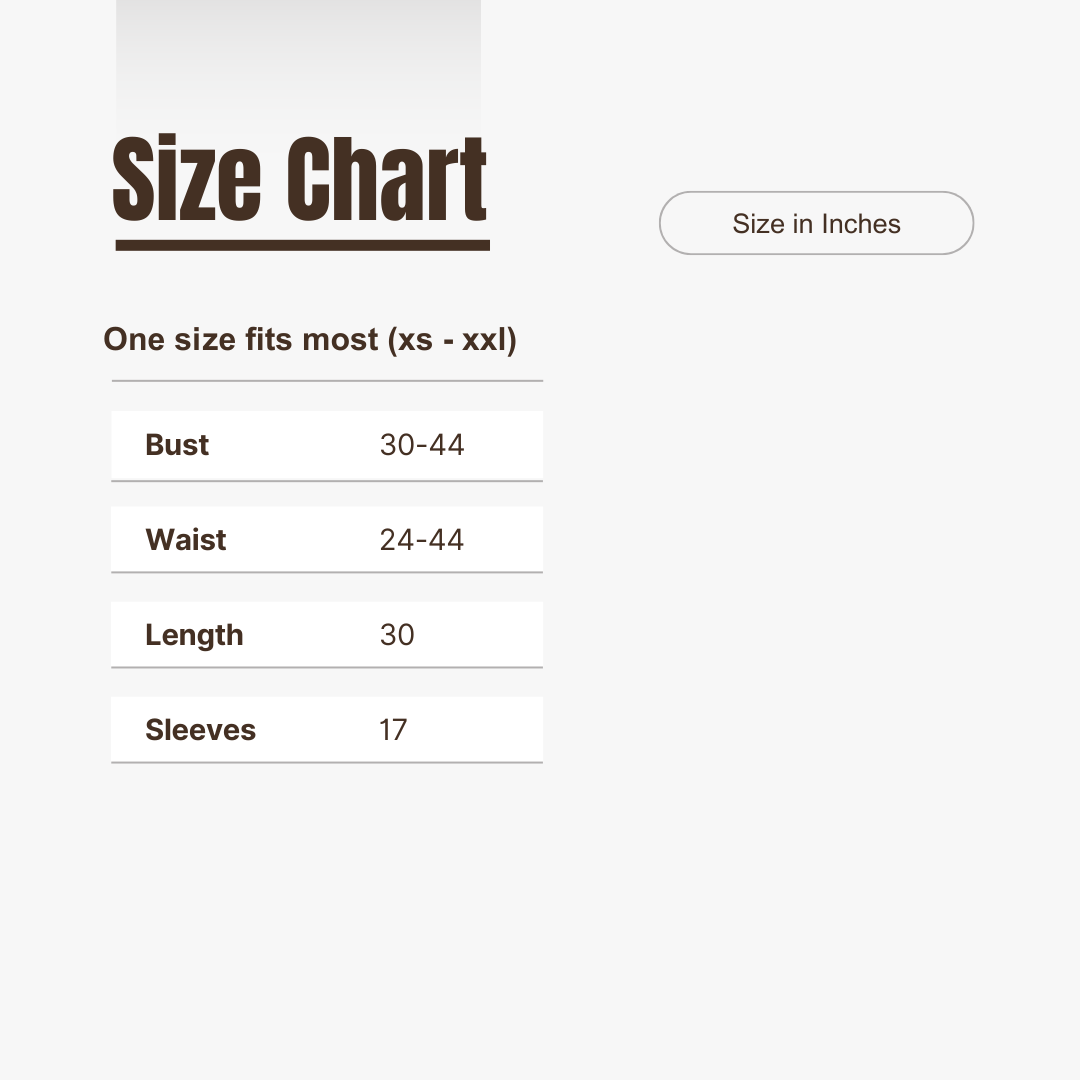Click the word "Chart" in the heading
The image size is (1080, 1080).
click(x=387, y=180)
